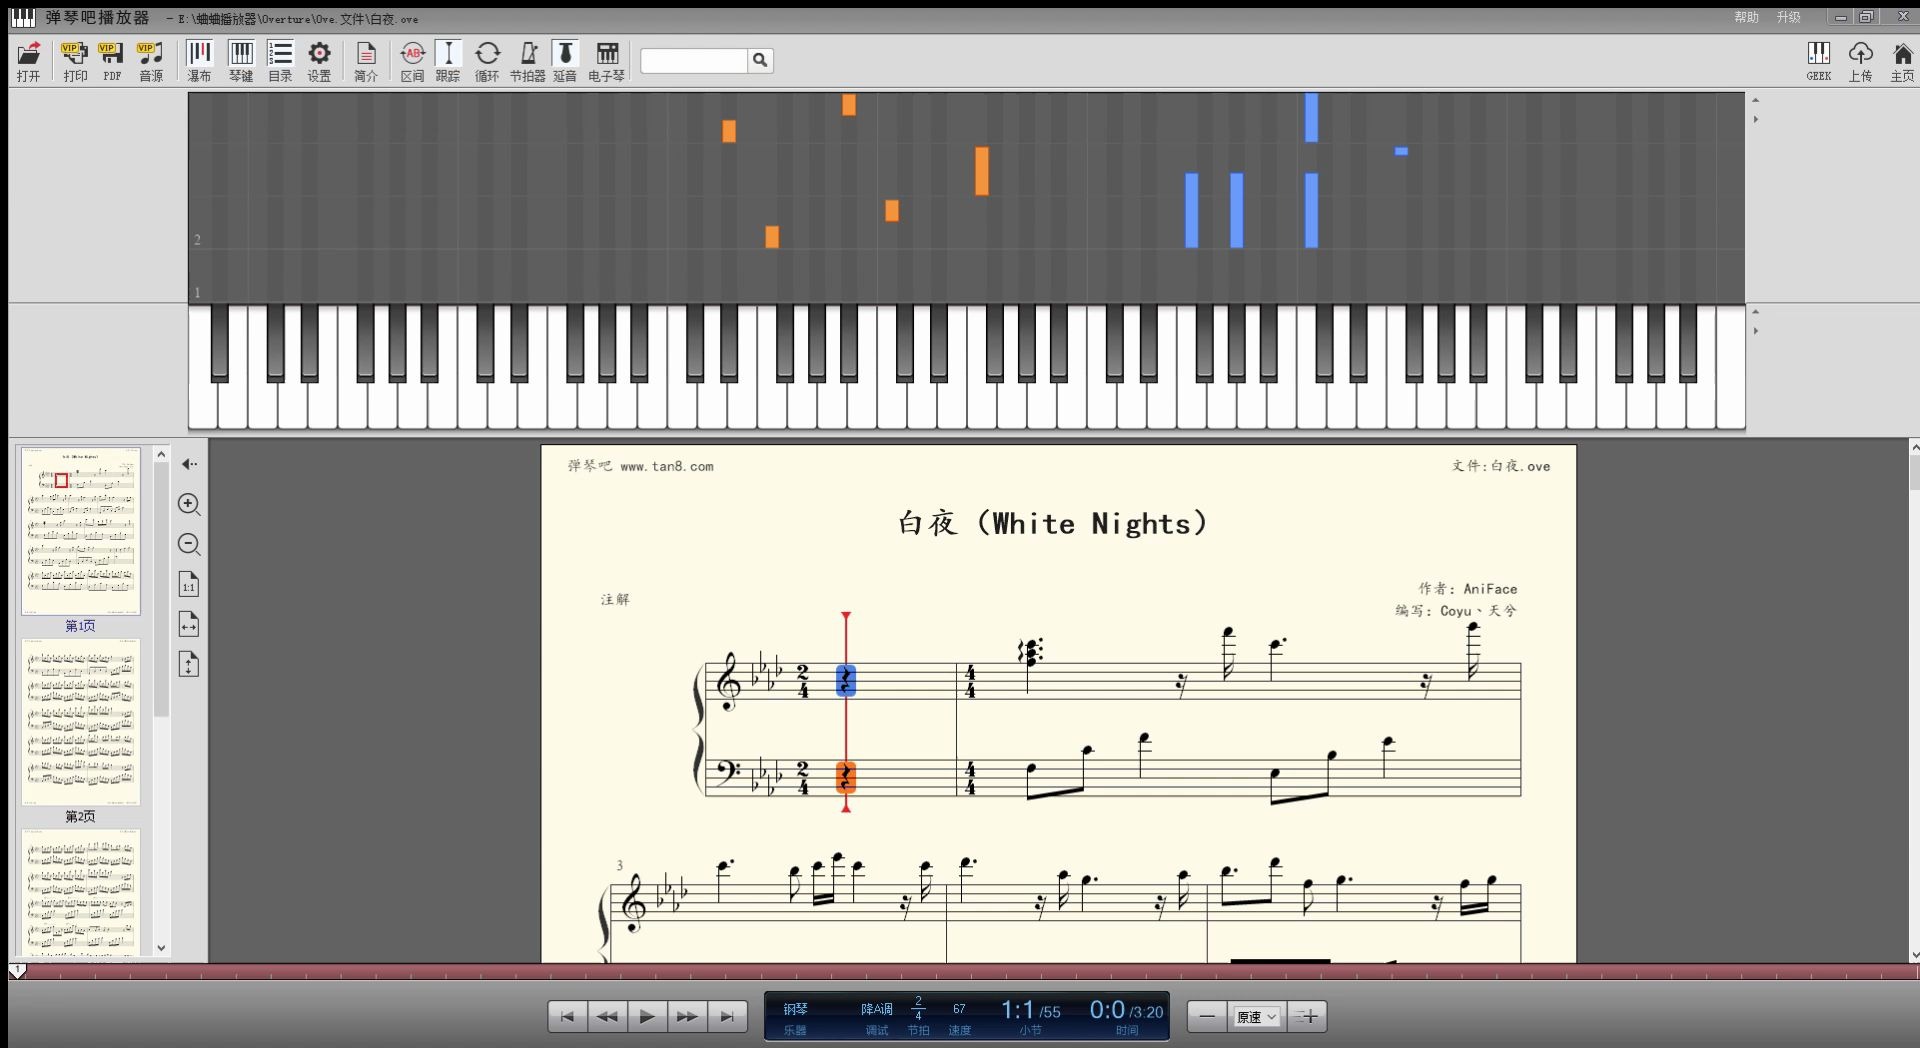This screenshot has height=1048, width=1920.
Task: Open the 目录 contents list
Action: tap(280, 61)
